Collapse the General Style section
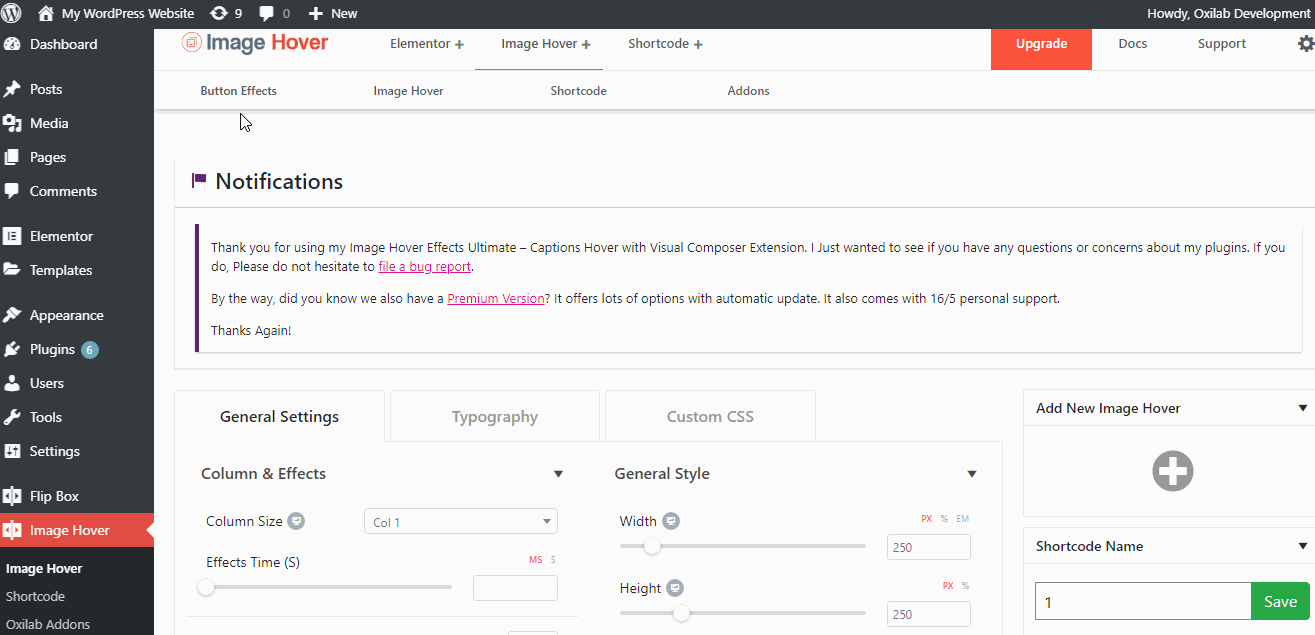Viewport: 1315px width, 635px height. pos(972,474)
